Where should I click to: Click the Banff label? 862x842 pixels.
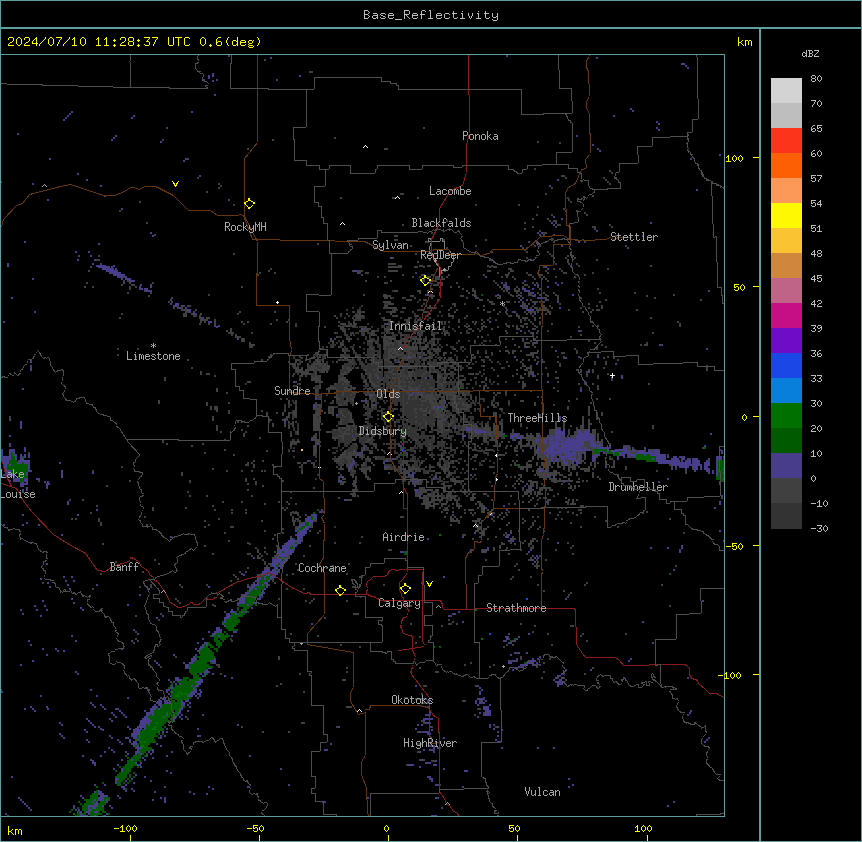pyautogui.click(x=124, y=567)
